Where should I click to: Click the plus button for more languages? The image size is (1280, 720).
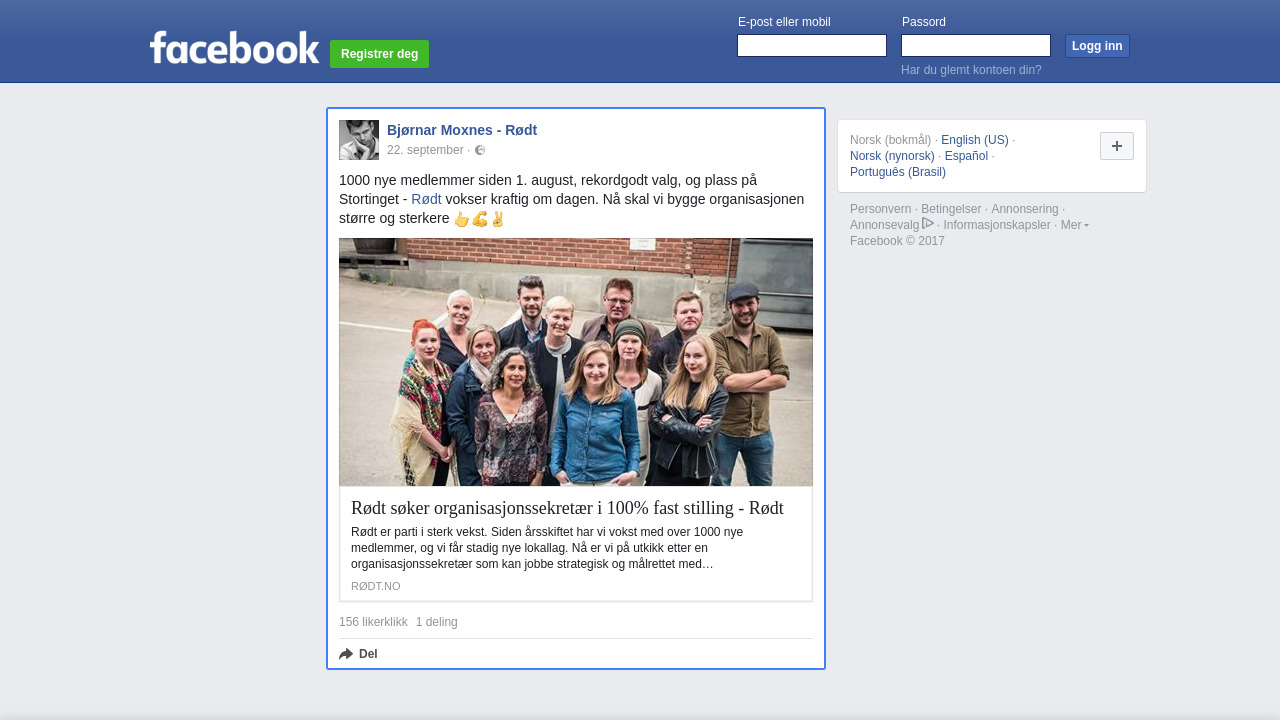[1117, 146]
